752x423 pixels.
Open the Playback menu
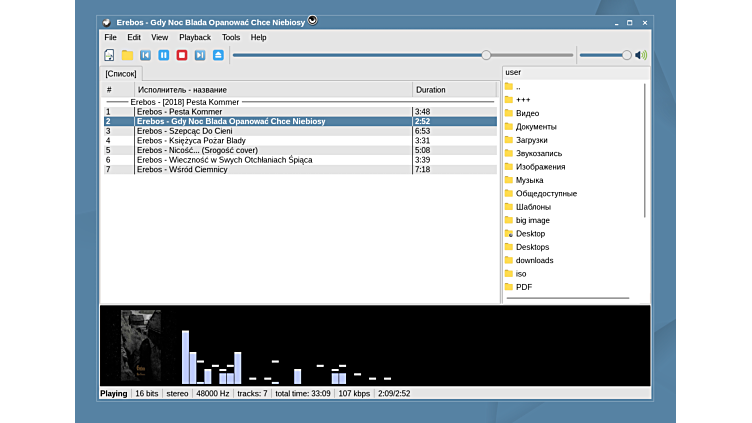tap(195, 37)
